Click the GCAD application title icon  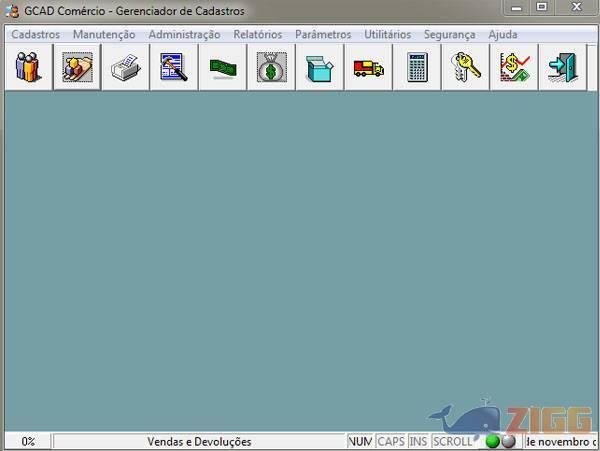pyautogui.click(x=12, y=11)
